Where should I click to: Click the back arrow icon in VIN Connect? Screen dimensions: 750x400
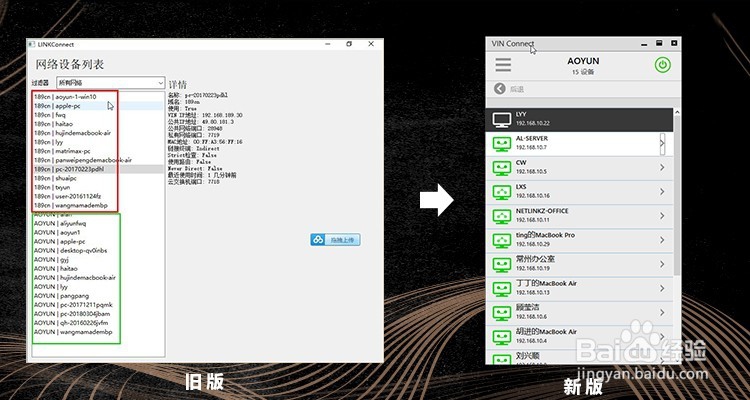(500, 89)
